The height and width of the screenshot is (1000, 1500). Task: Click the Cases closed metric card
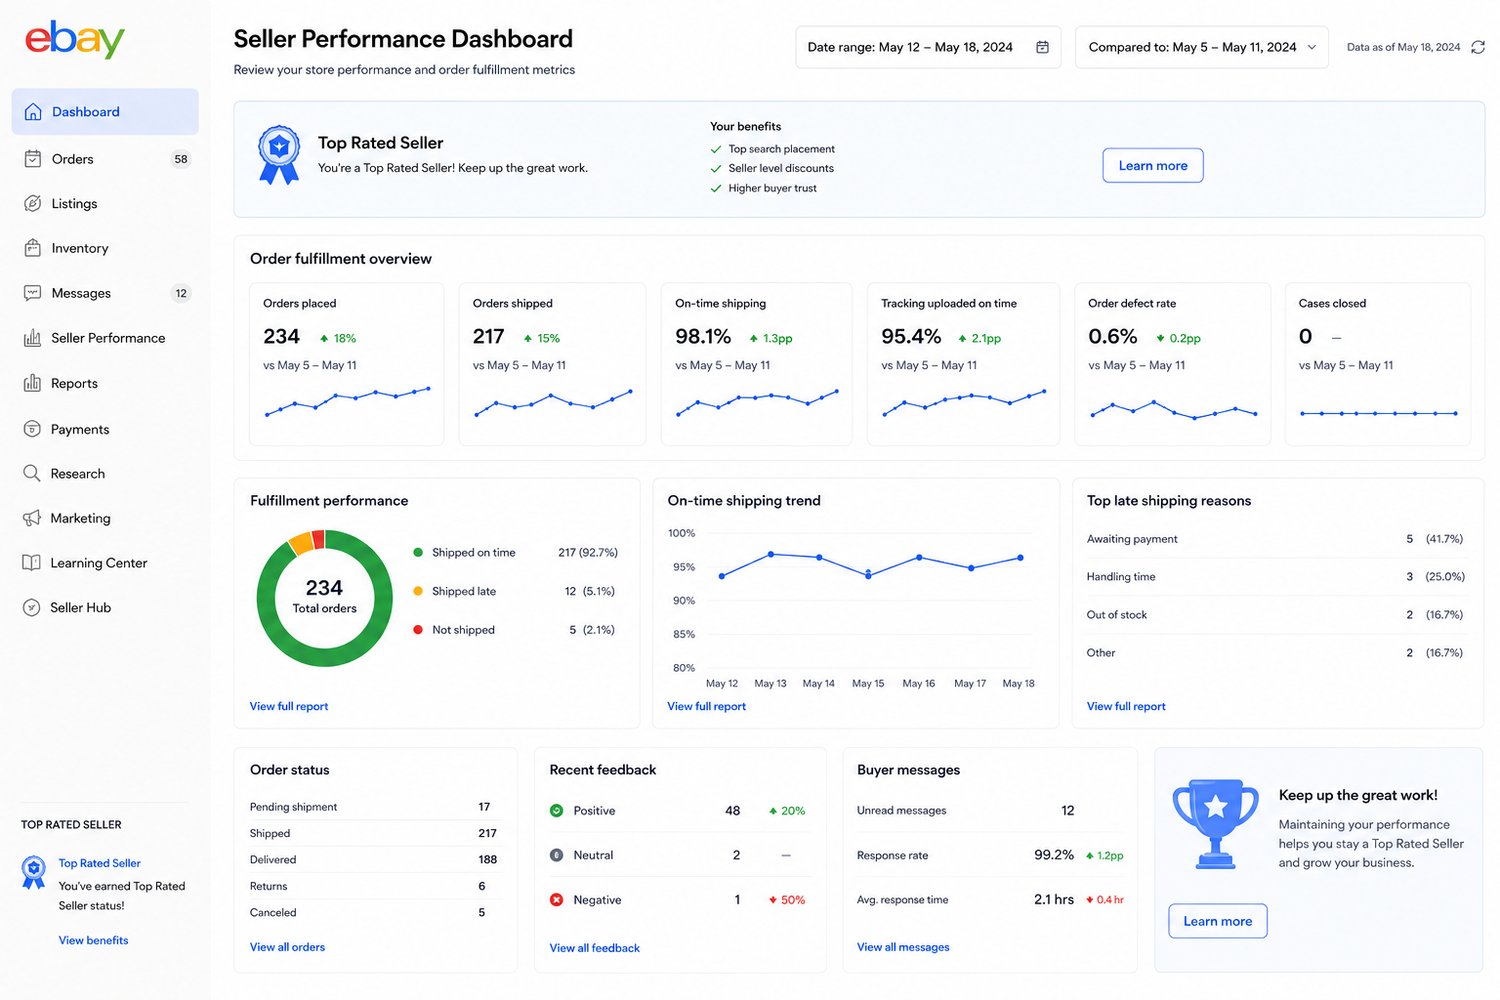[x=1378, y=364]
